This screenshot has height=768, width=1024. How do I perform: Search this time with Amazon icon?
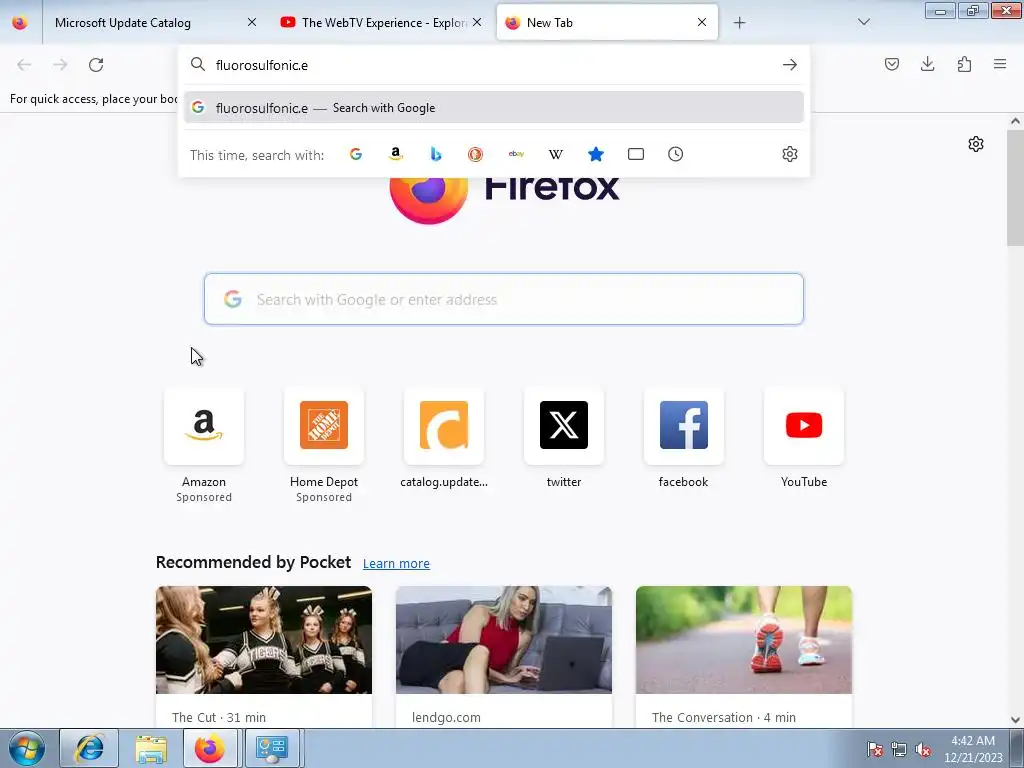(396, 154)
